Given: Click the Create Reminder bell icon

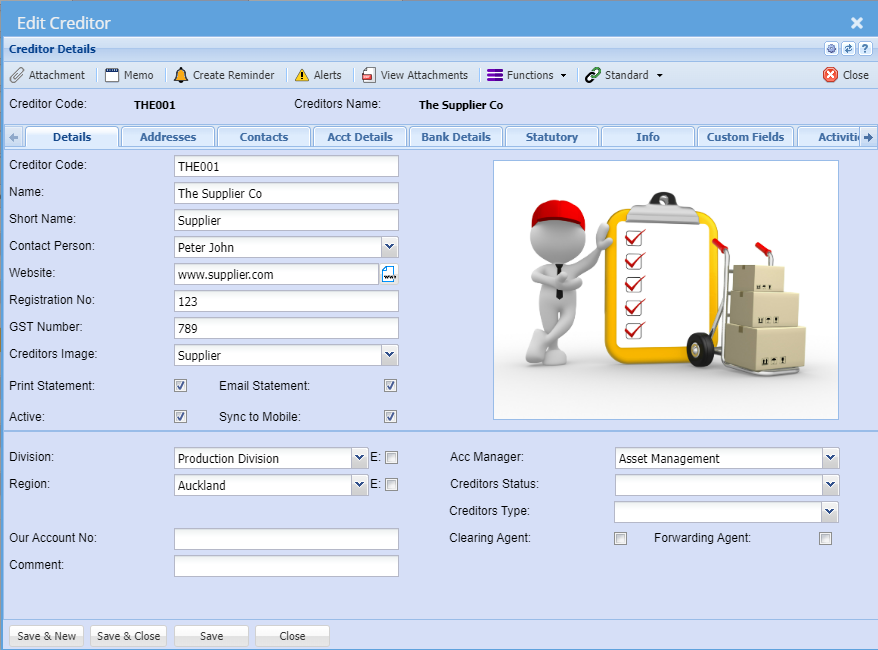Looking at the screenshot, I should pyautogui.click(x=181, y=75).
